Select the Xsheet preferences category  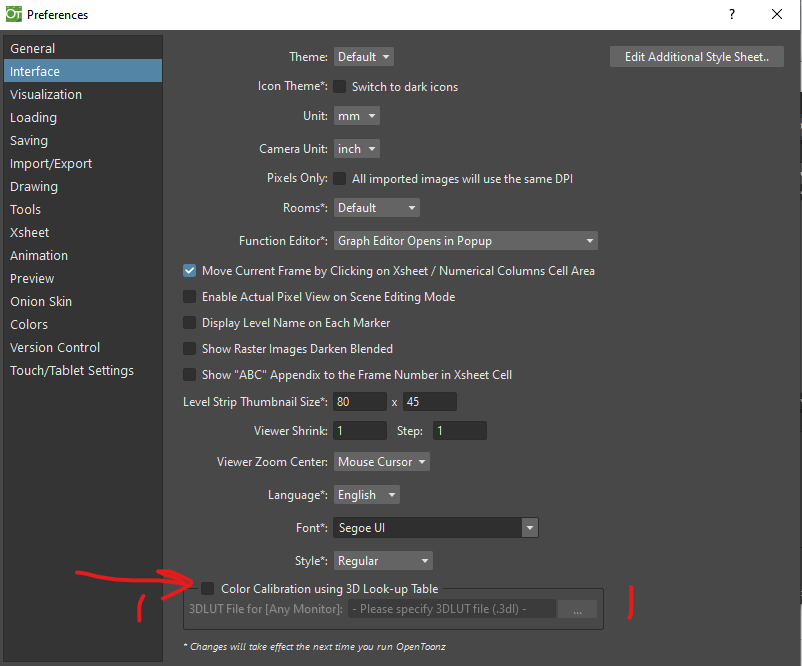[x=29, y=232]
